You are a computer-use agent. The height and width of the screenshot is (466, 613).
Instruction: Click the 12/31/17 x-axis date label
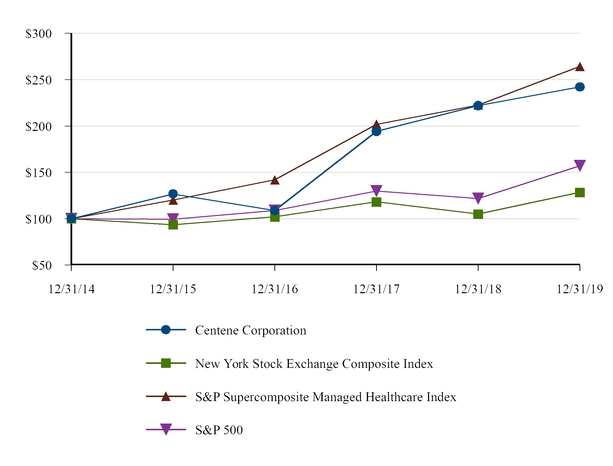click(376, 288)
